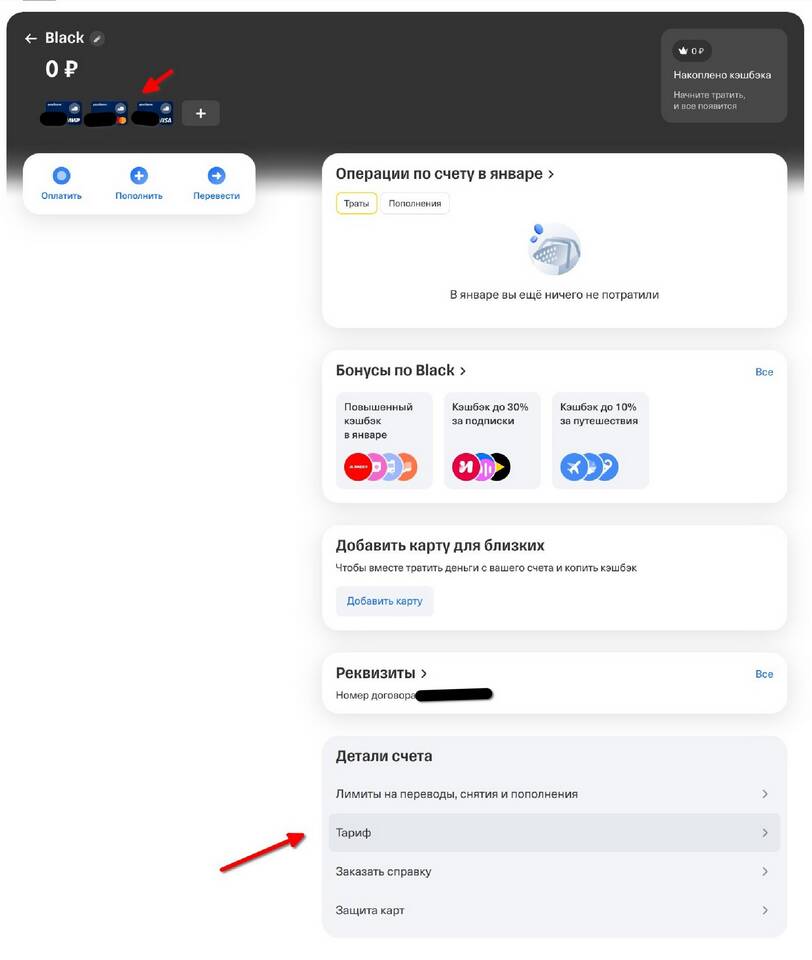The width and height of the screenshot is (812, 960).
Task: Open the Оплатить payment action
Action: tap(61, 183)
